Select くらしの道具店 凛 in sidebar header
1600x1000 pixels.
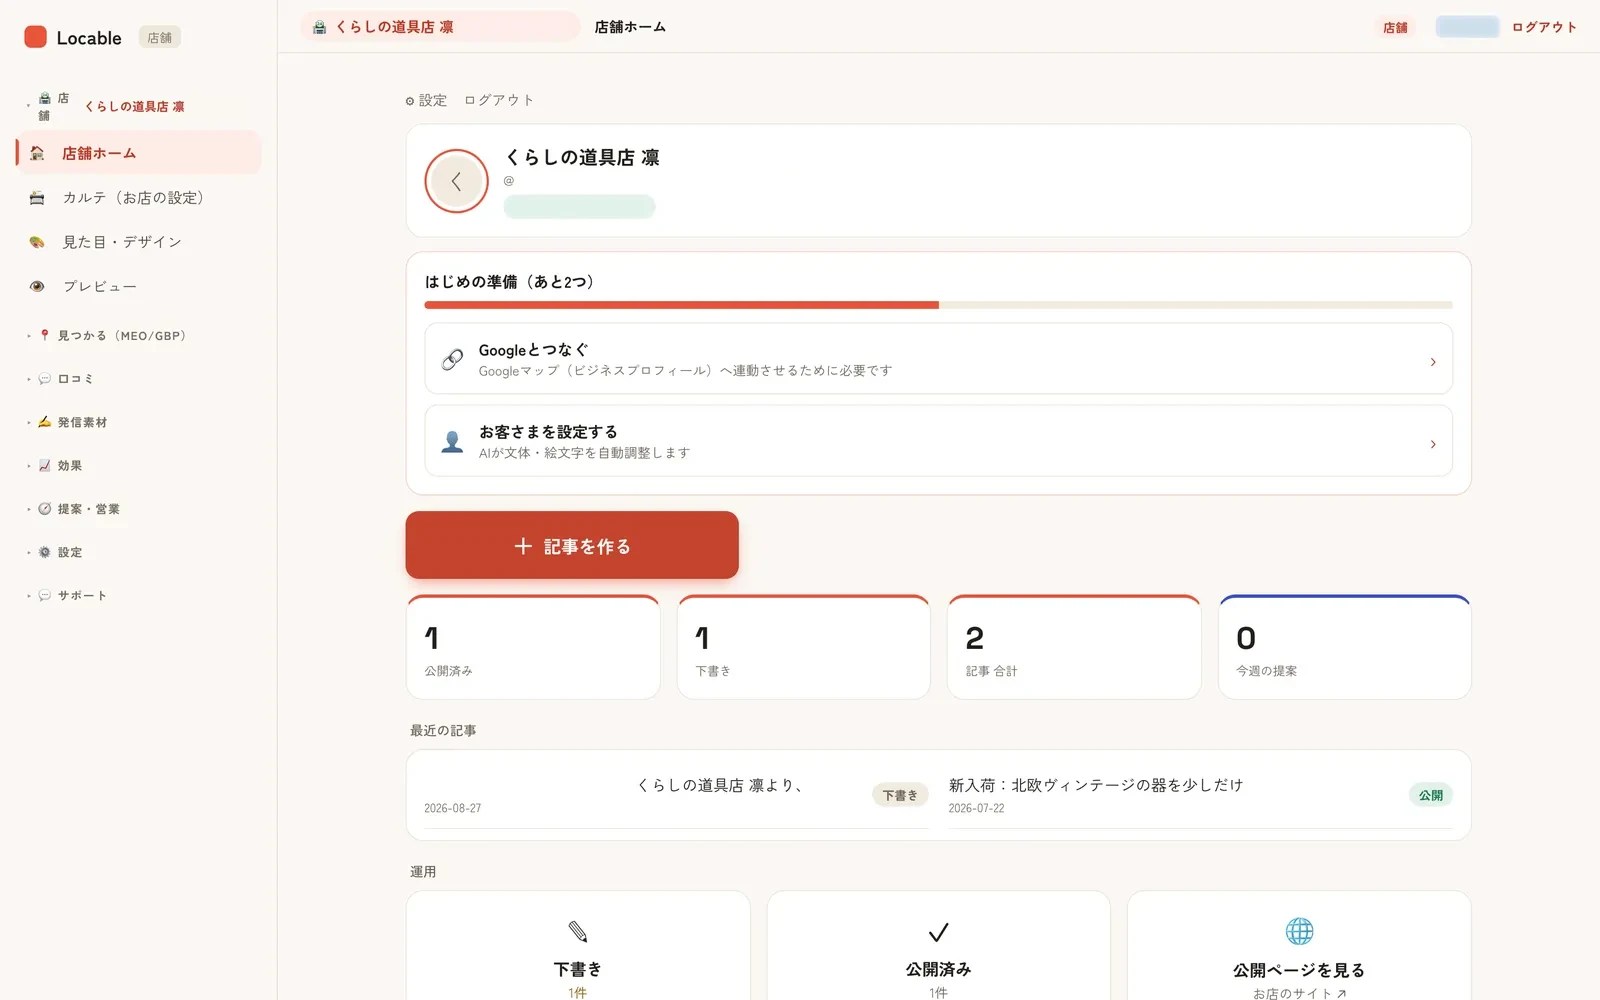click(134, 106)
